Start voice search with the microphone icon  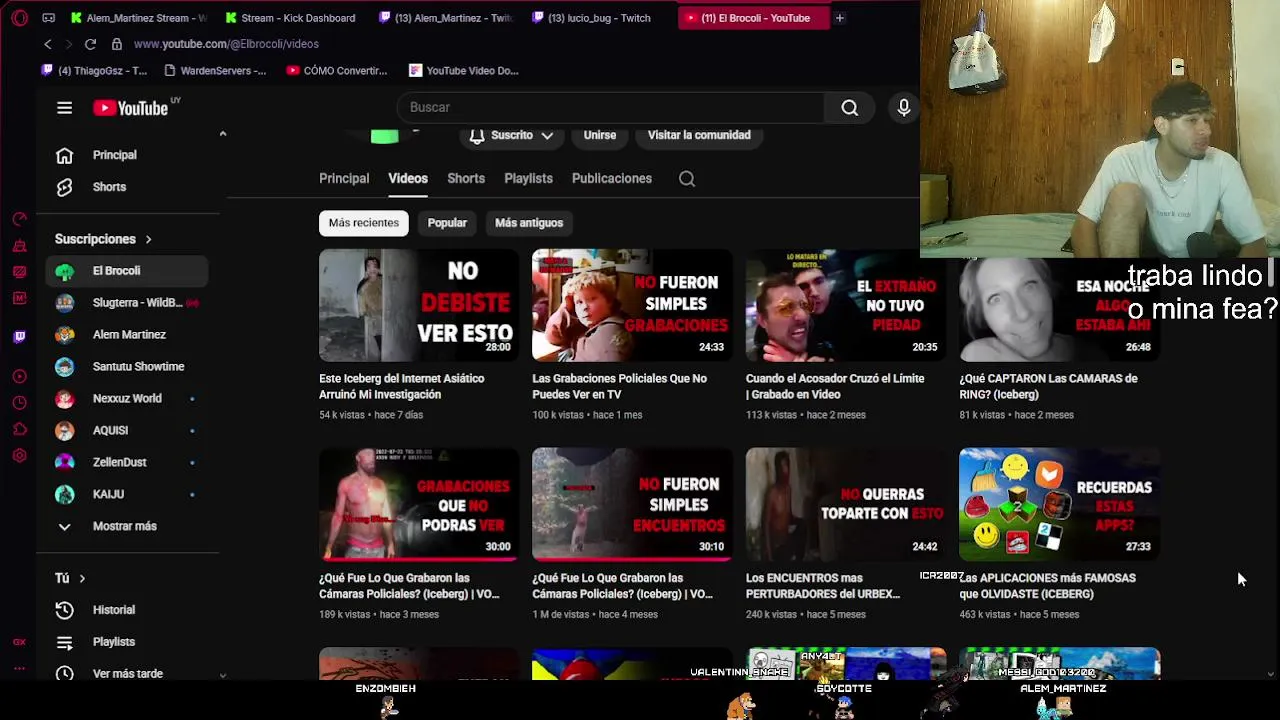(x=903, y=108)
